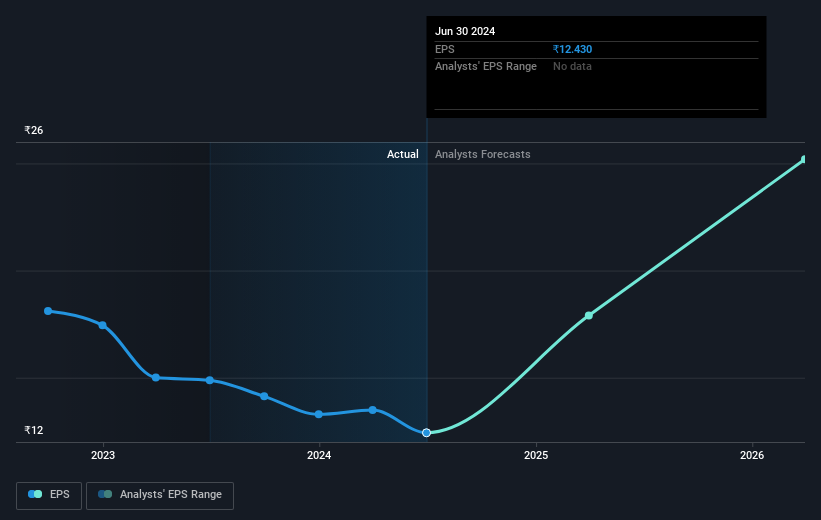Click the 2023 x-axis label
The height and width of the screenshot is (520, 821).
103,455
